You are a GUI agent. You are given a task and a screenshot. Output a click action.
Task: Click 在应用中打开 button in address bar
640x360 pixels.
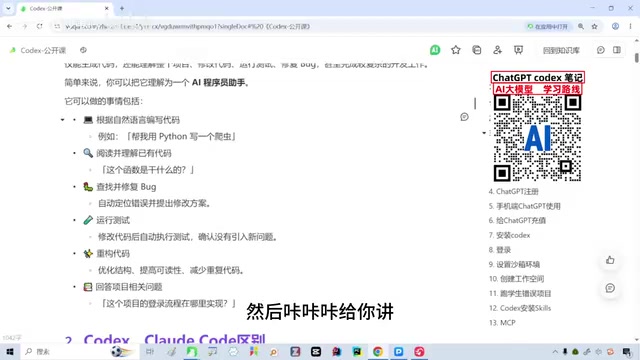(x=548, y=27)
